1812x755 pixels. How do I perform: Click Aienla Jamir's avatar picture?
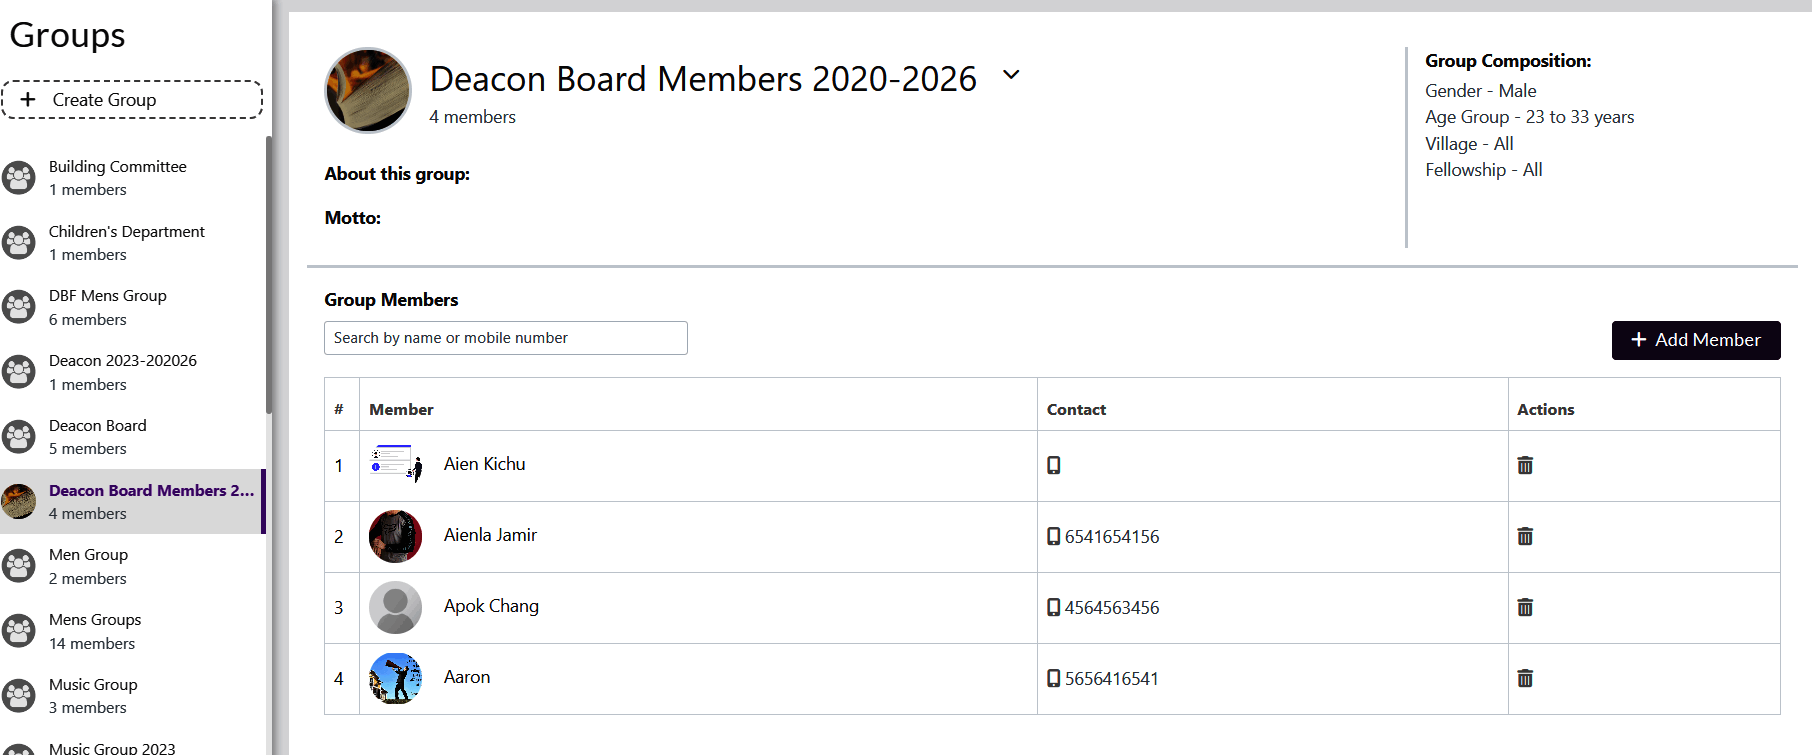pos(395,536)
